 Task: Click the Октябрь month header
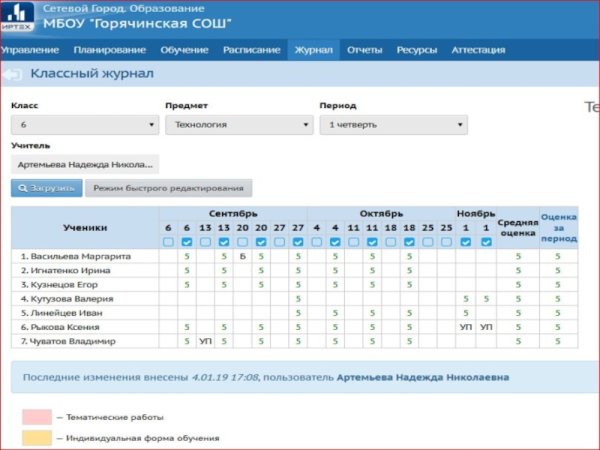[x=381, y=214]
